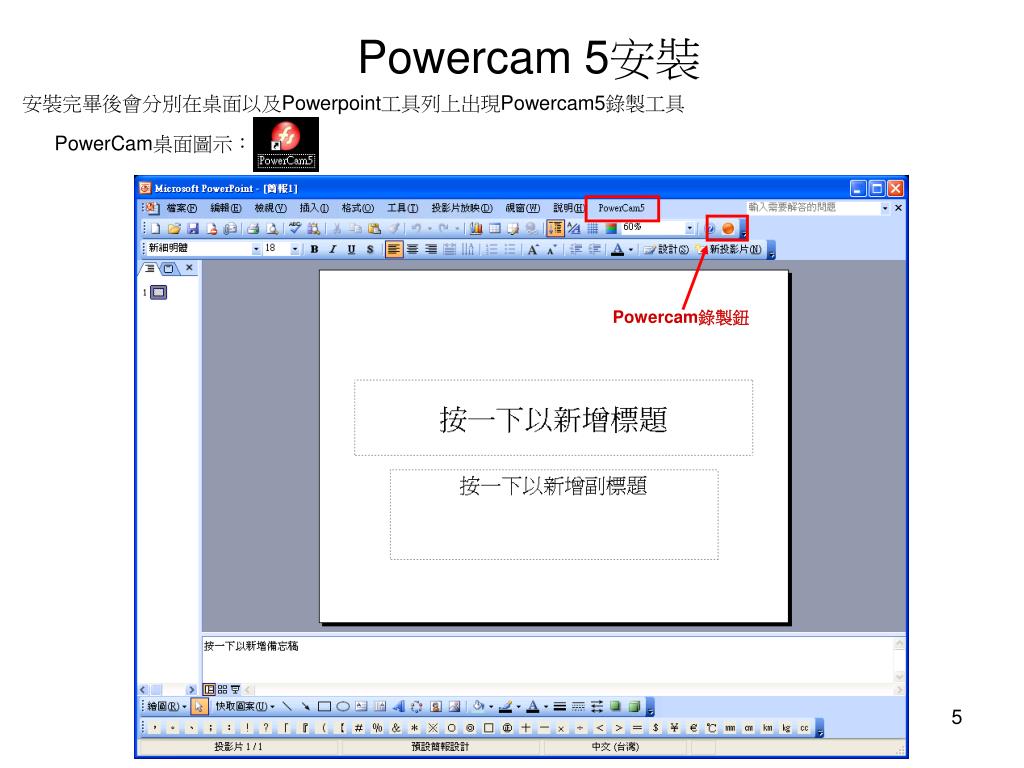The width and height of the screenshot is (1024, 768).
Task: Toggle Align Right
Action: (431, 249)
